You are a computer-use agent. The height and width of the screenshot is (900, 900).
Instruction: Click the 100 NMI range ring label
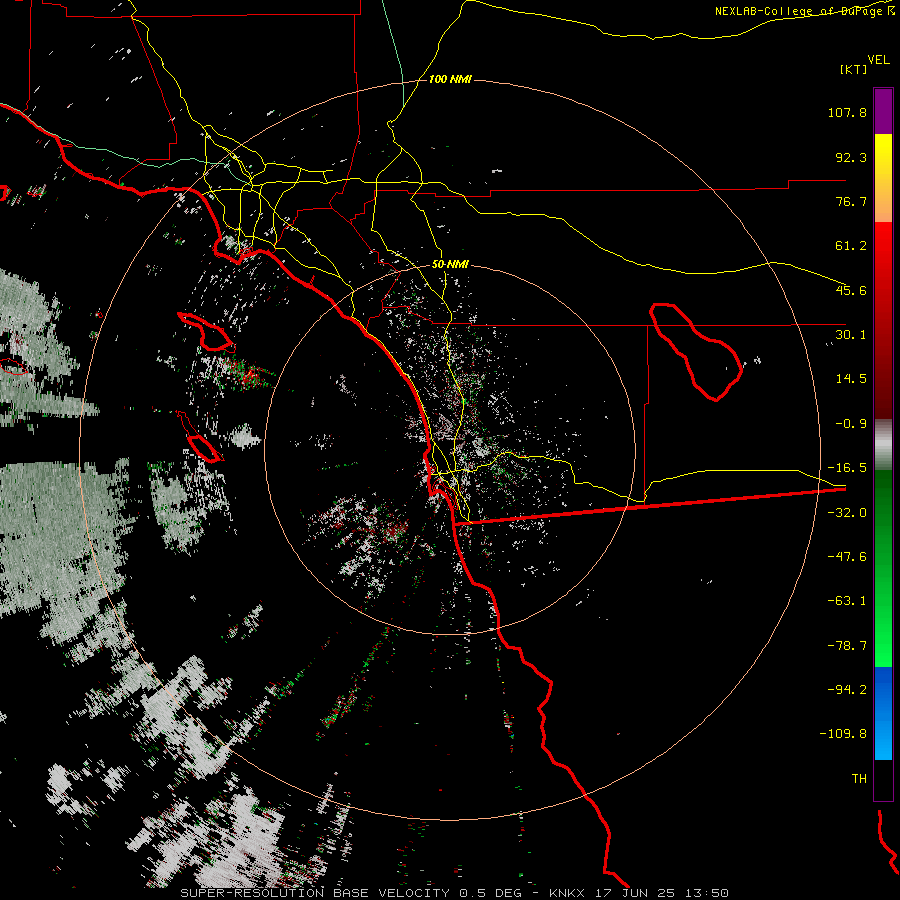pos(450,79)
